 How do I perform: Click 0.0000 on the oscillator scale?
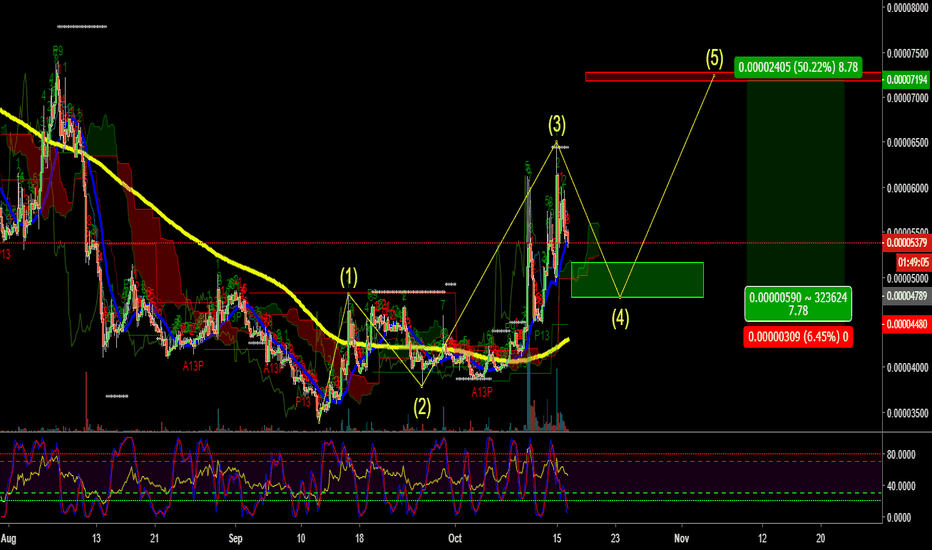(899, 518)
